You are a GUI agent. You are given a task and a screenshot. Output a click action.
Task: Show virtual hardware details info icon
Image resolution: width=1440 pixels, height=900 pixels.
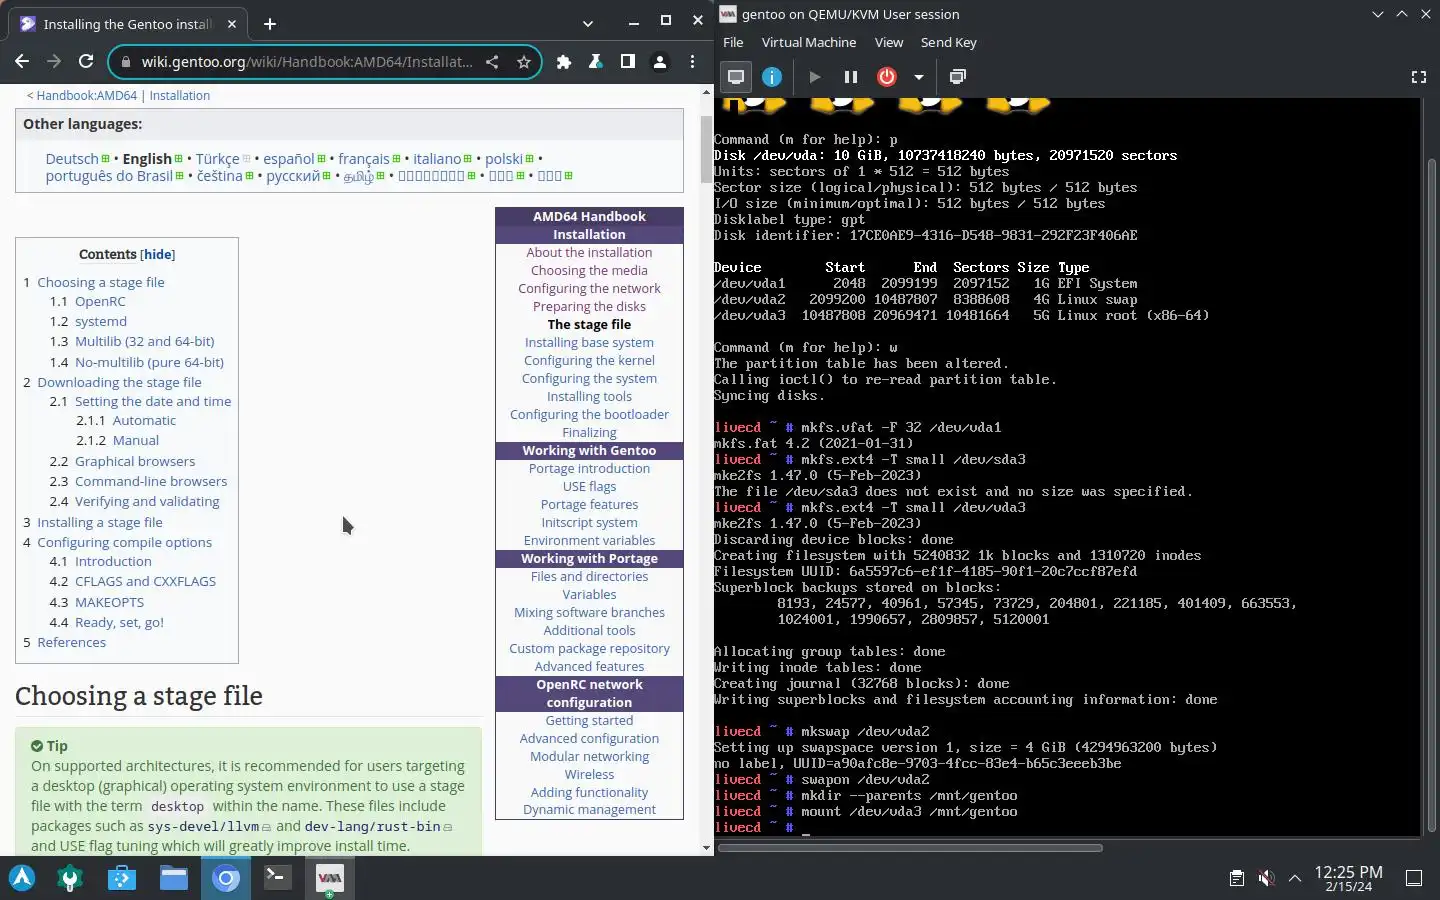(x=772, y=77)
